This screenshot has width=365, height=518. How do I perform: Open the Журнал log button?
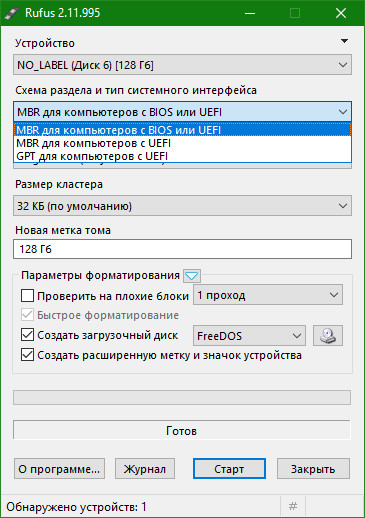(x=145, y=469)
